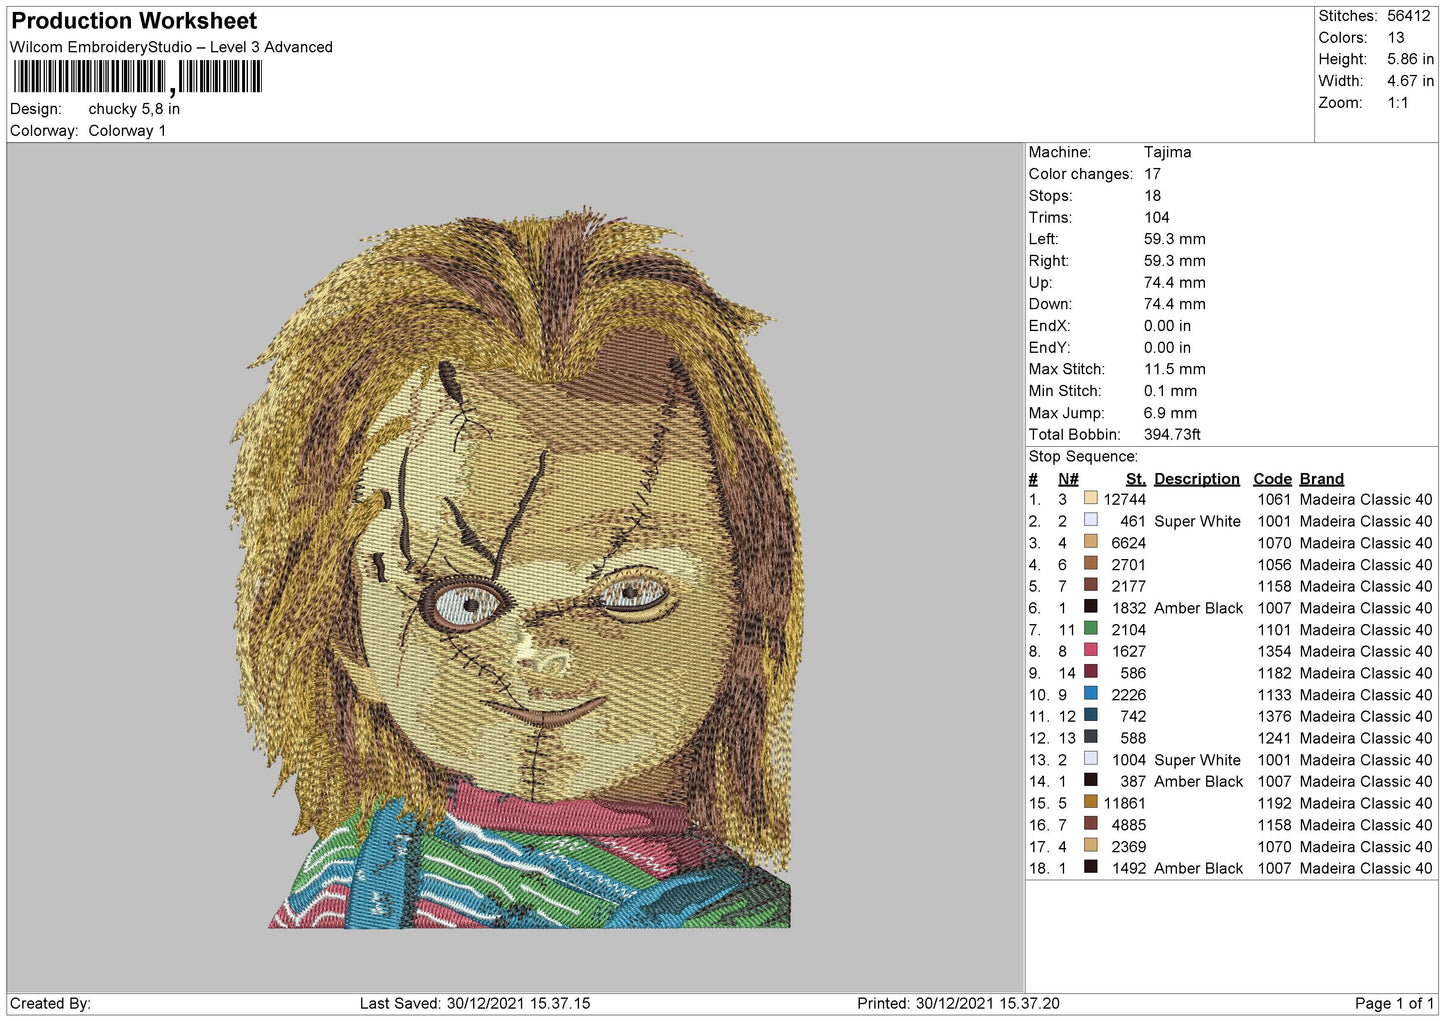Select thread code 1192
The image size is (1445, 1021).
pos(1274,804)
